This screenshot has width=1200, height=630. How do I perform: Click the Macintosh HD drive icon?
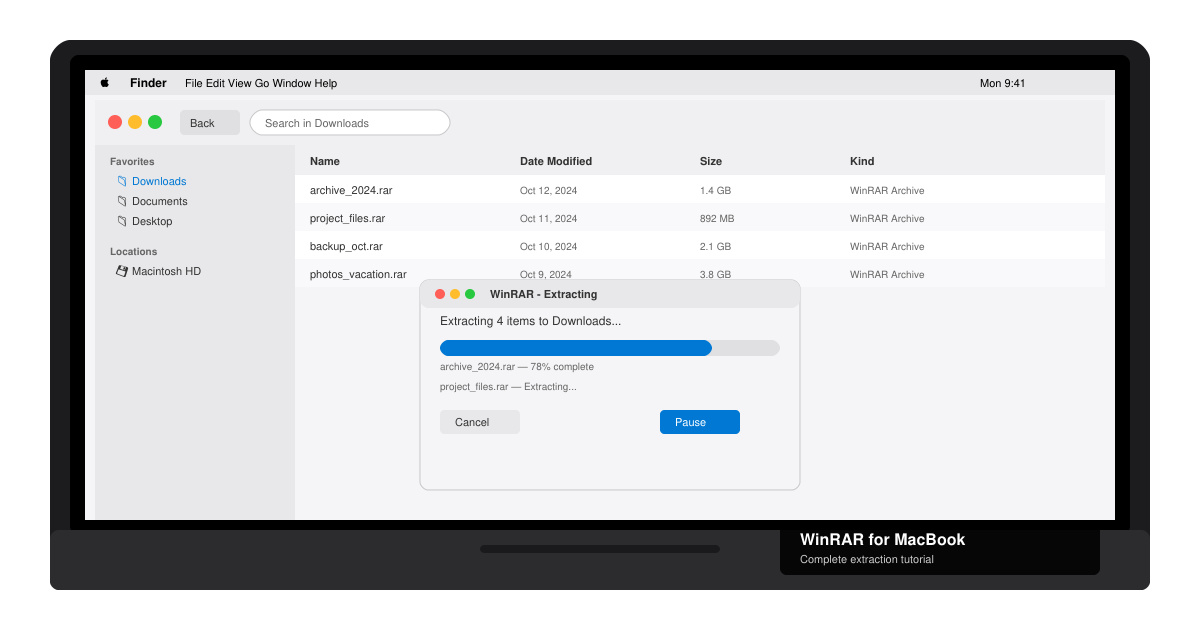(122, 271)
